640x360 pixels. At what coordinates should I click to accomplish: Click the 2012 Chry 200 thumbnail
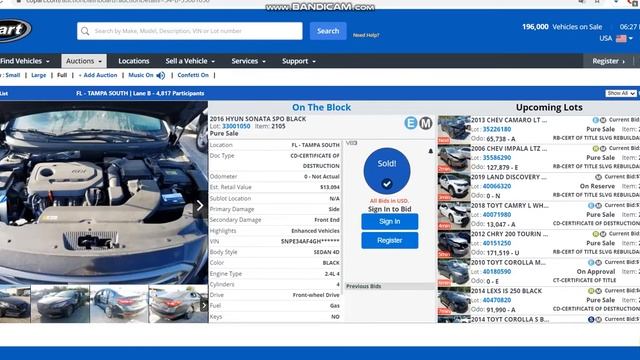coord(454,244)
